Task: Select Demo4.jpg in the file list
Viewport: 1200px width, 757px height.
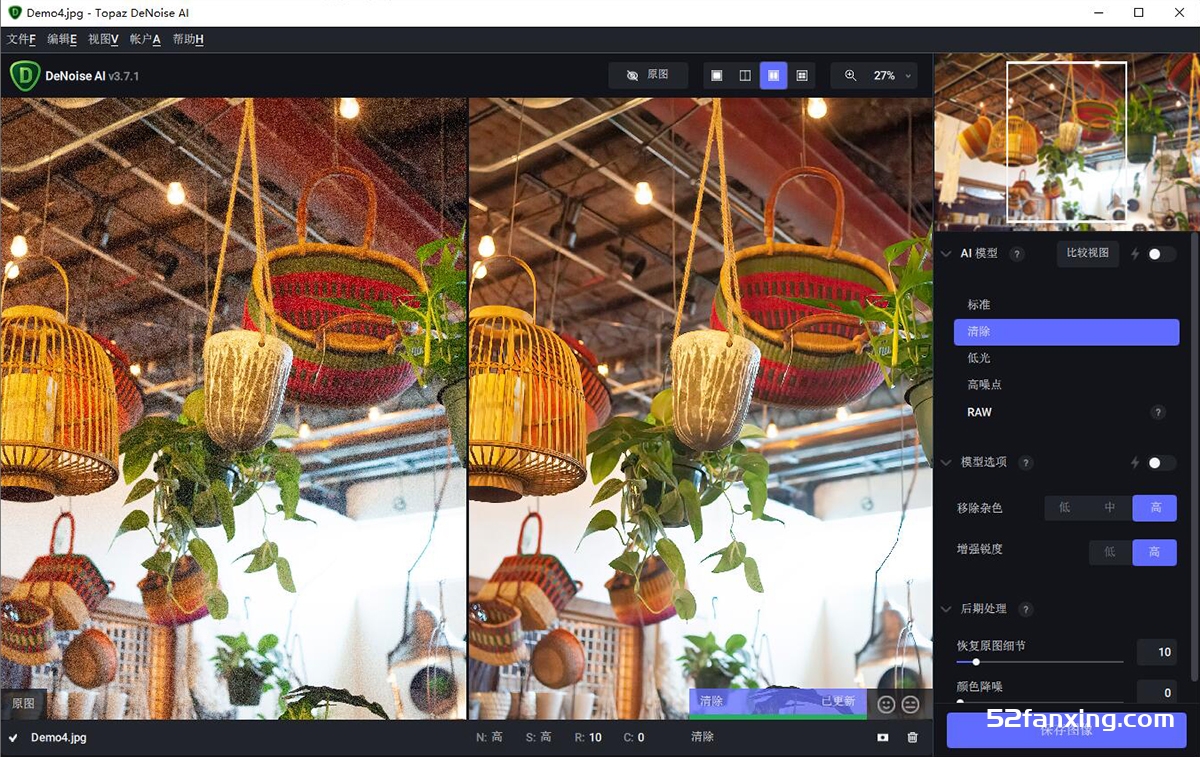Action: pyautogui.click(x=59, y=738)
